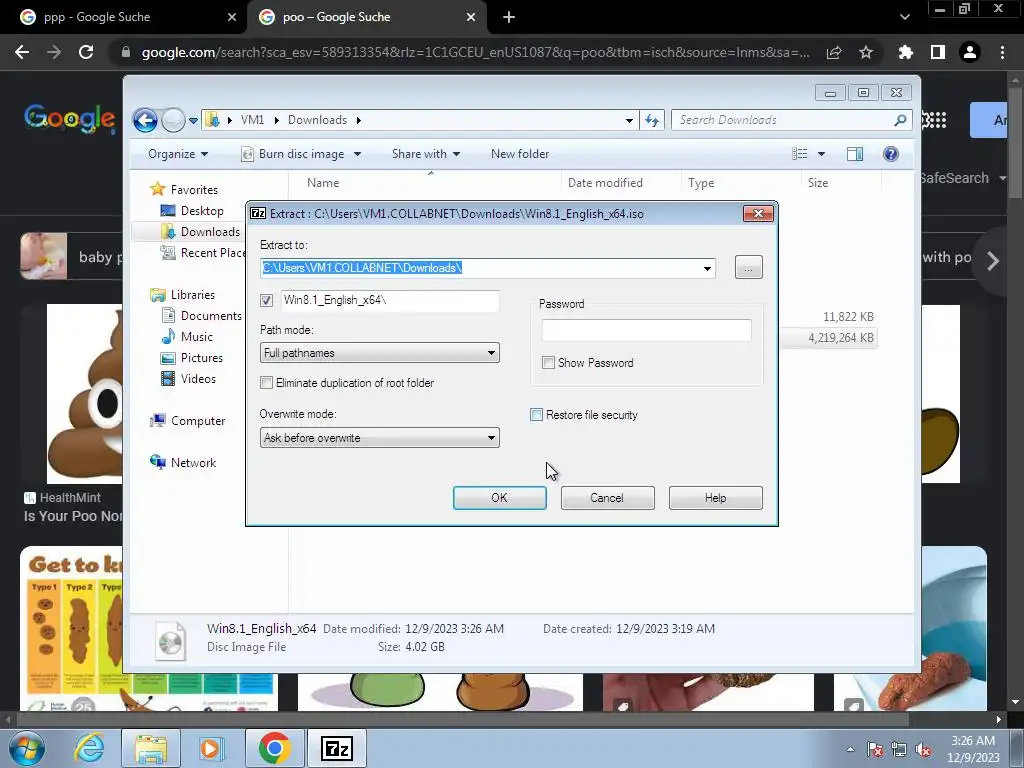Open the Organize menu in Explorer
Viewport: 1024px width, 768px height.
178,154
